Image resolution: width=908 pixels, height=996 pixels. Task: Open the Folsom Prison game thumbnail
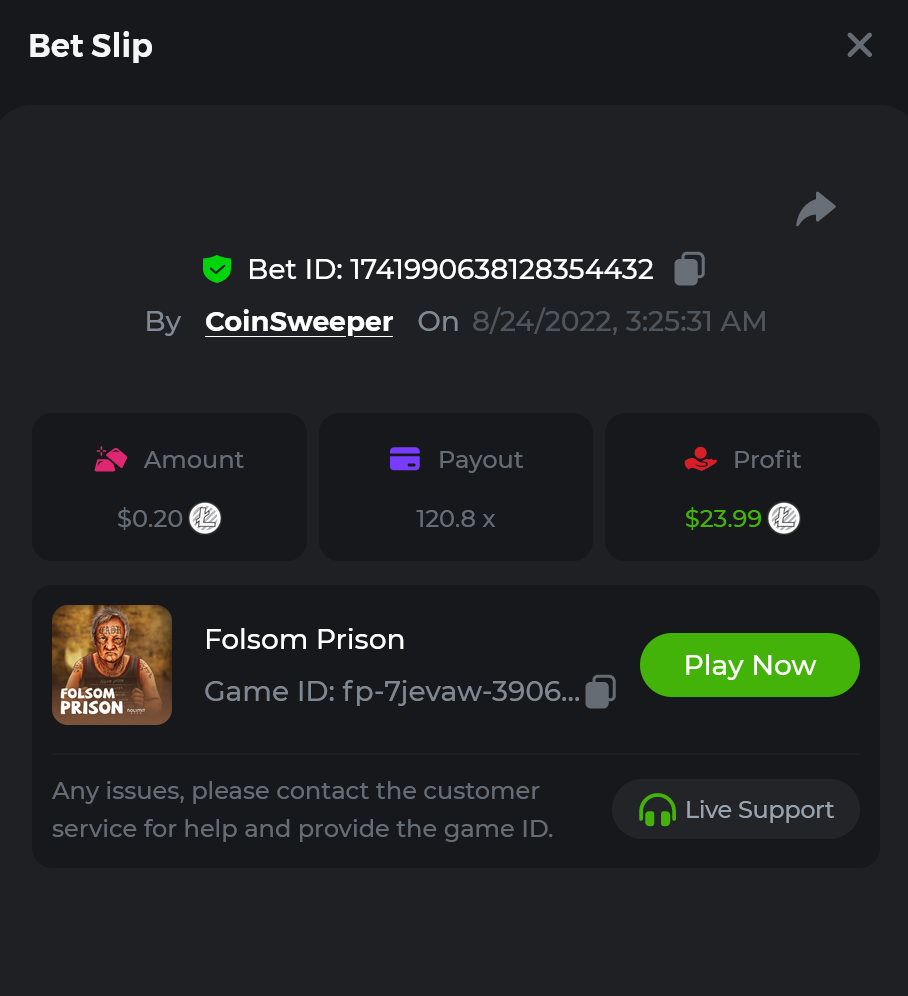click(x=112, y=665)
